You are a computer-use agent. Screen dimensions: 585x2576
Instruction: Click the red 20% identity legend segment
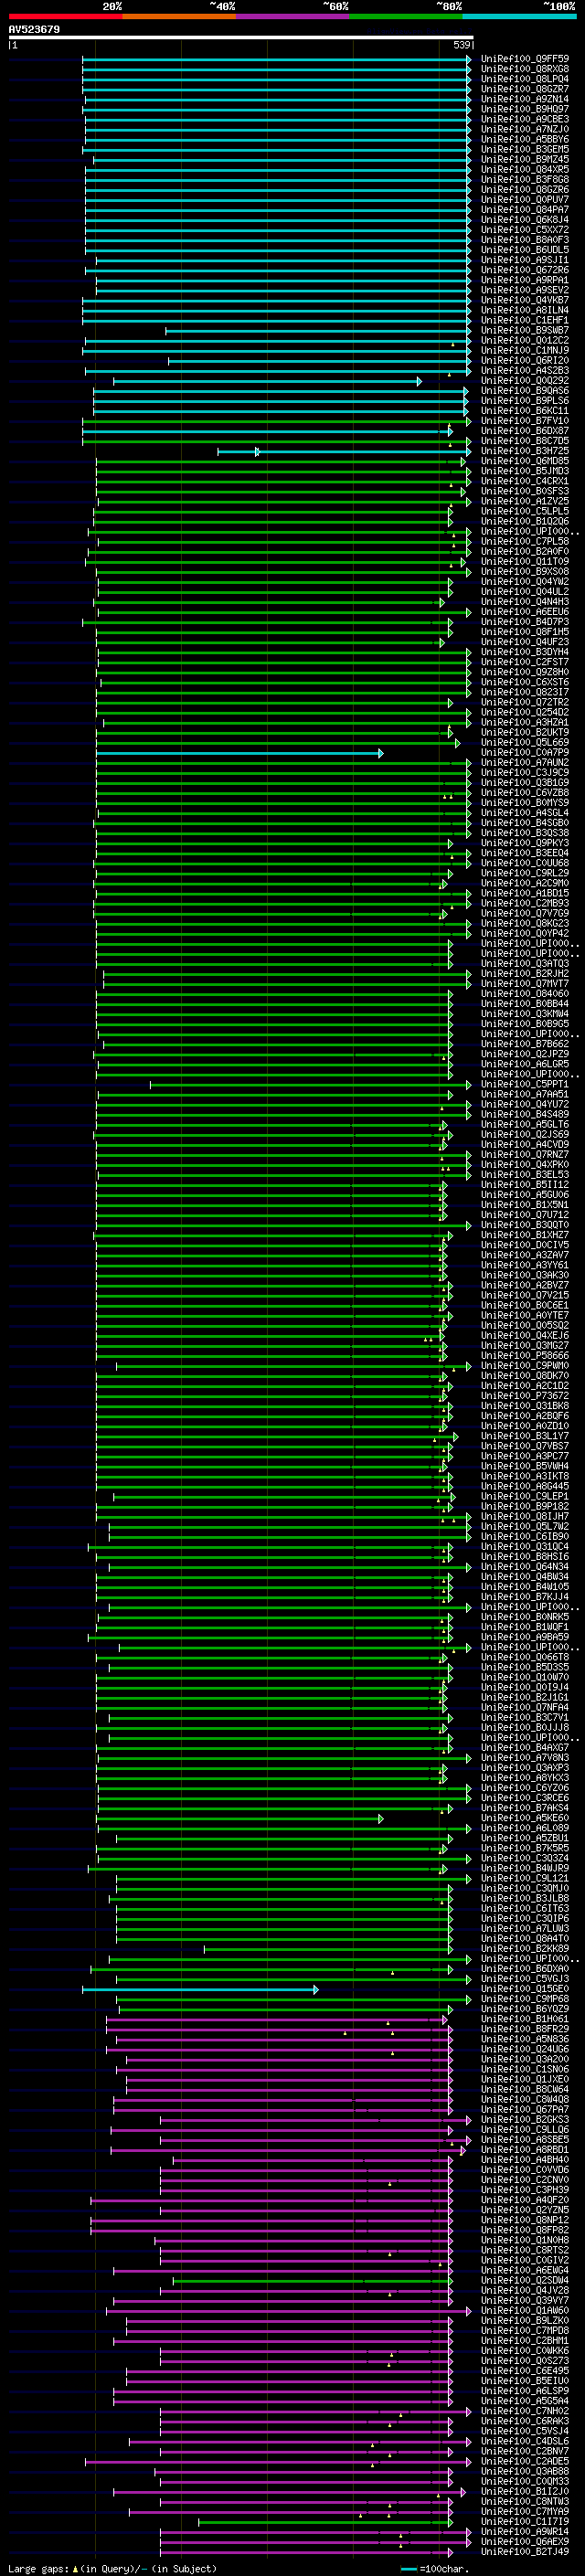pos(65,16)
